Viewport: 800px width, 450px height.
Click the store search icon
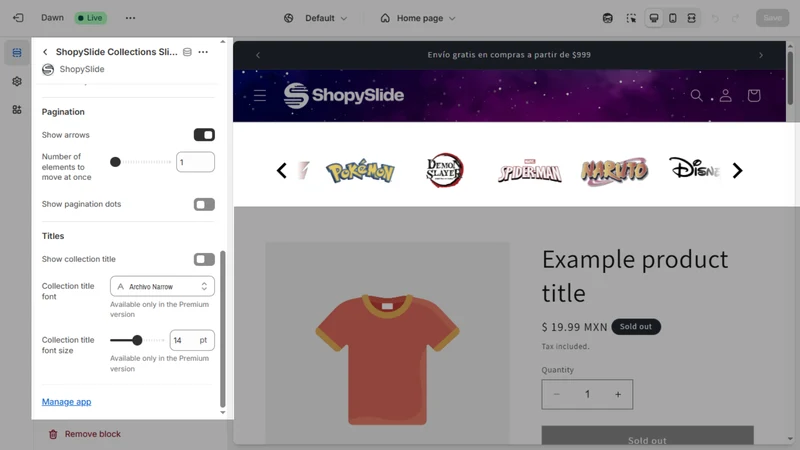696,95
